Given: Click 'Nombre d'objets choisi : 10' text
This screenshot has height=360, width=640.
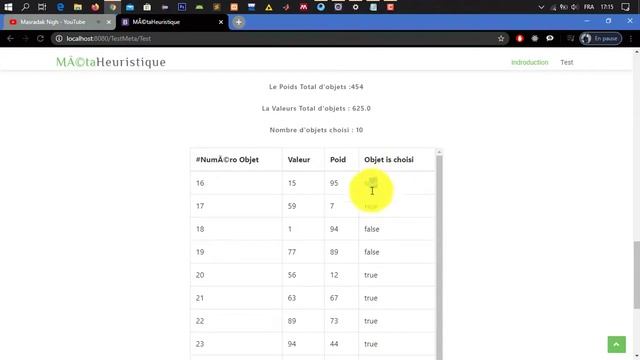Looking at the screenshot, I should tap(316, 130).
